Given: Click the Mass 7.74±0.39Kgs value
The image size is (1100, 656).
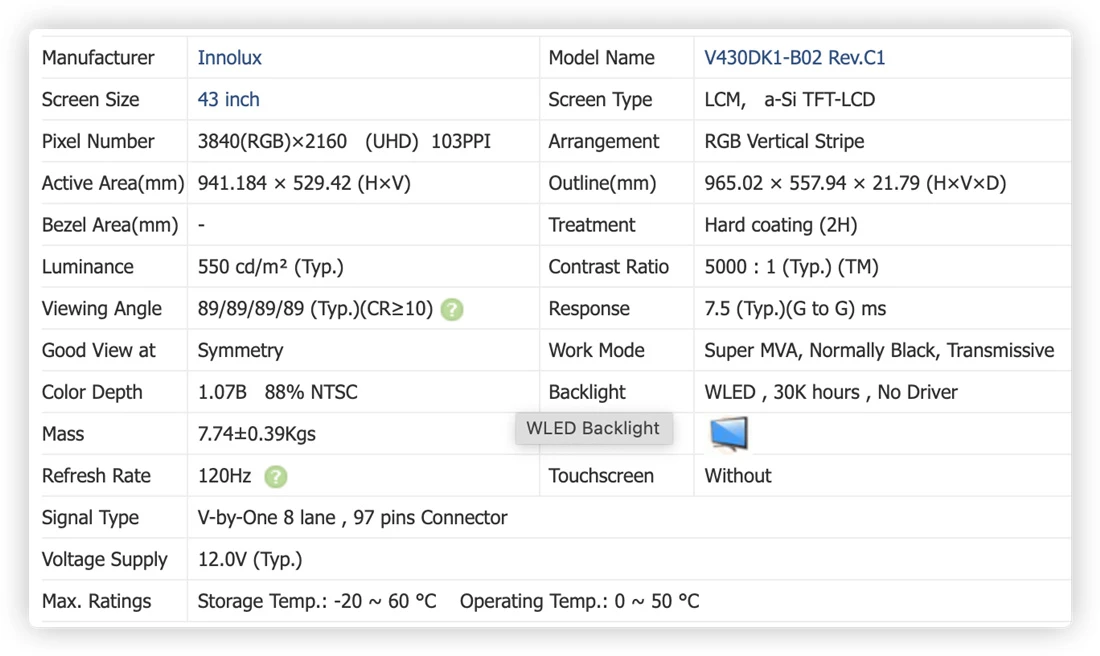Looking at the screenshot, I should pyautogui.click(x=257, y=434).
